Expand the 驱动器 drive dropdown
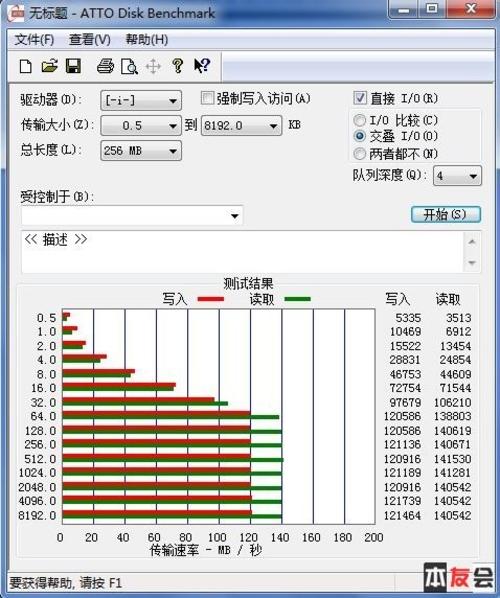Viewport: 500px width, 598px height. (141, 101)
